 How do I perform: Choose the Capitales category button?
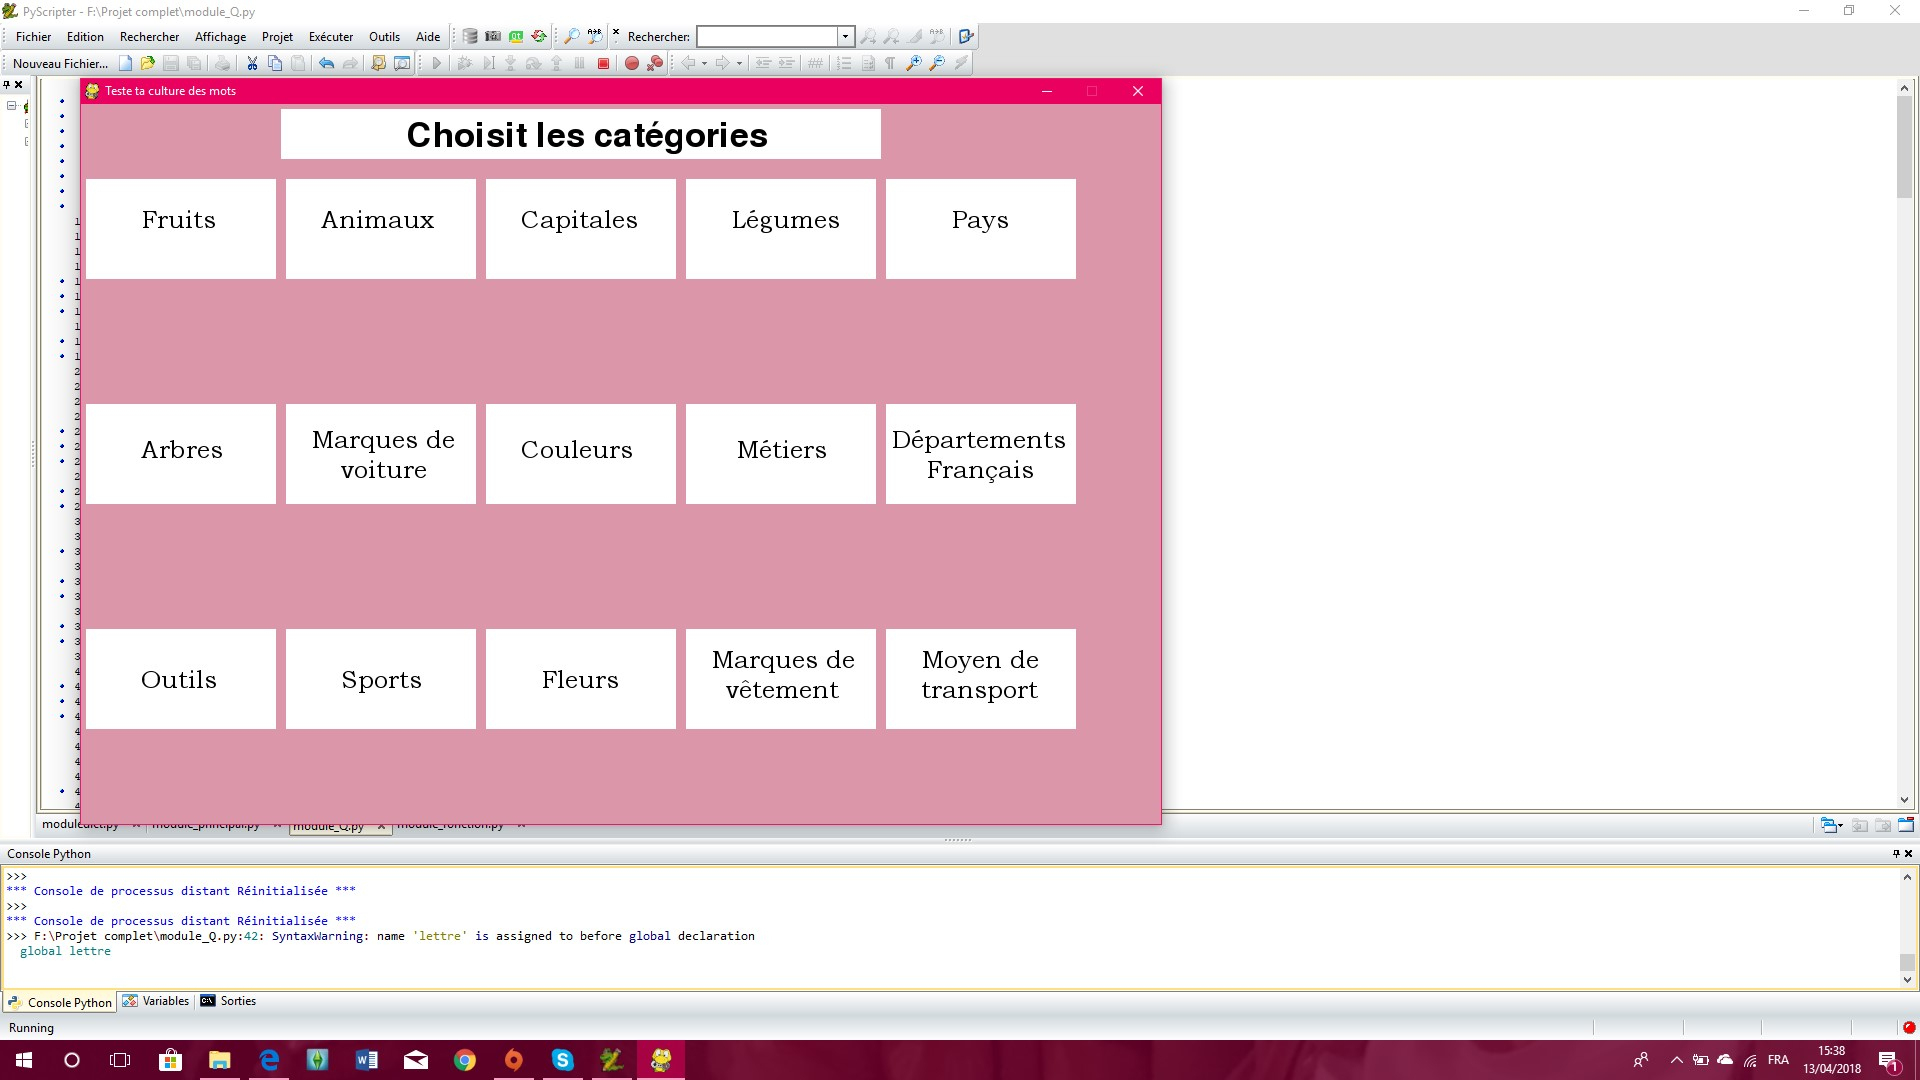pos(580,228)
